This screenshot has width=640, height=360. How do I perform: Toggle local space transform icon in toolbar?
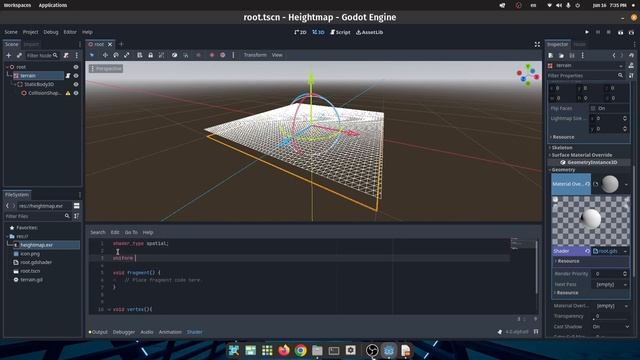(175, 55)
